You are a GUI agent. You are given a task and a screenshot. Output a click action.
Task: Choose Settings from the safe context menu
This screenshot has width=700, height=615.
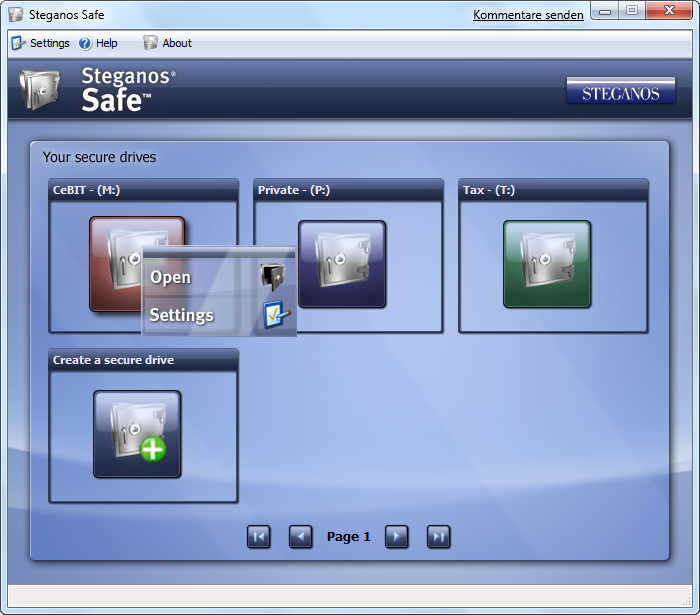click(x=182, y=315)
